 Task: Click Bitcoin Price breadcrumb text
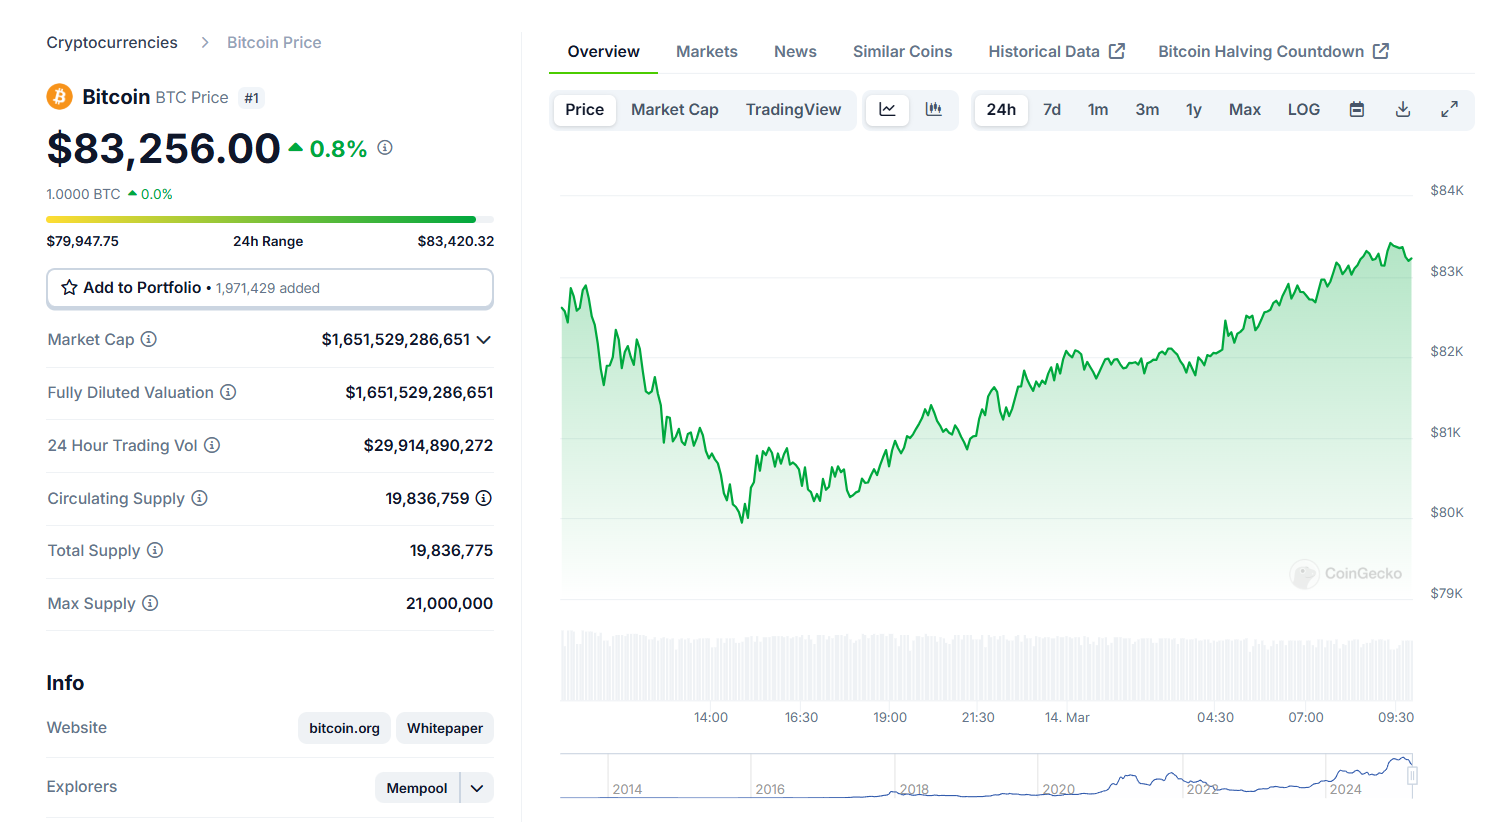click(274, 42)
